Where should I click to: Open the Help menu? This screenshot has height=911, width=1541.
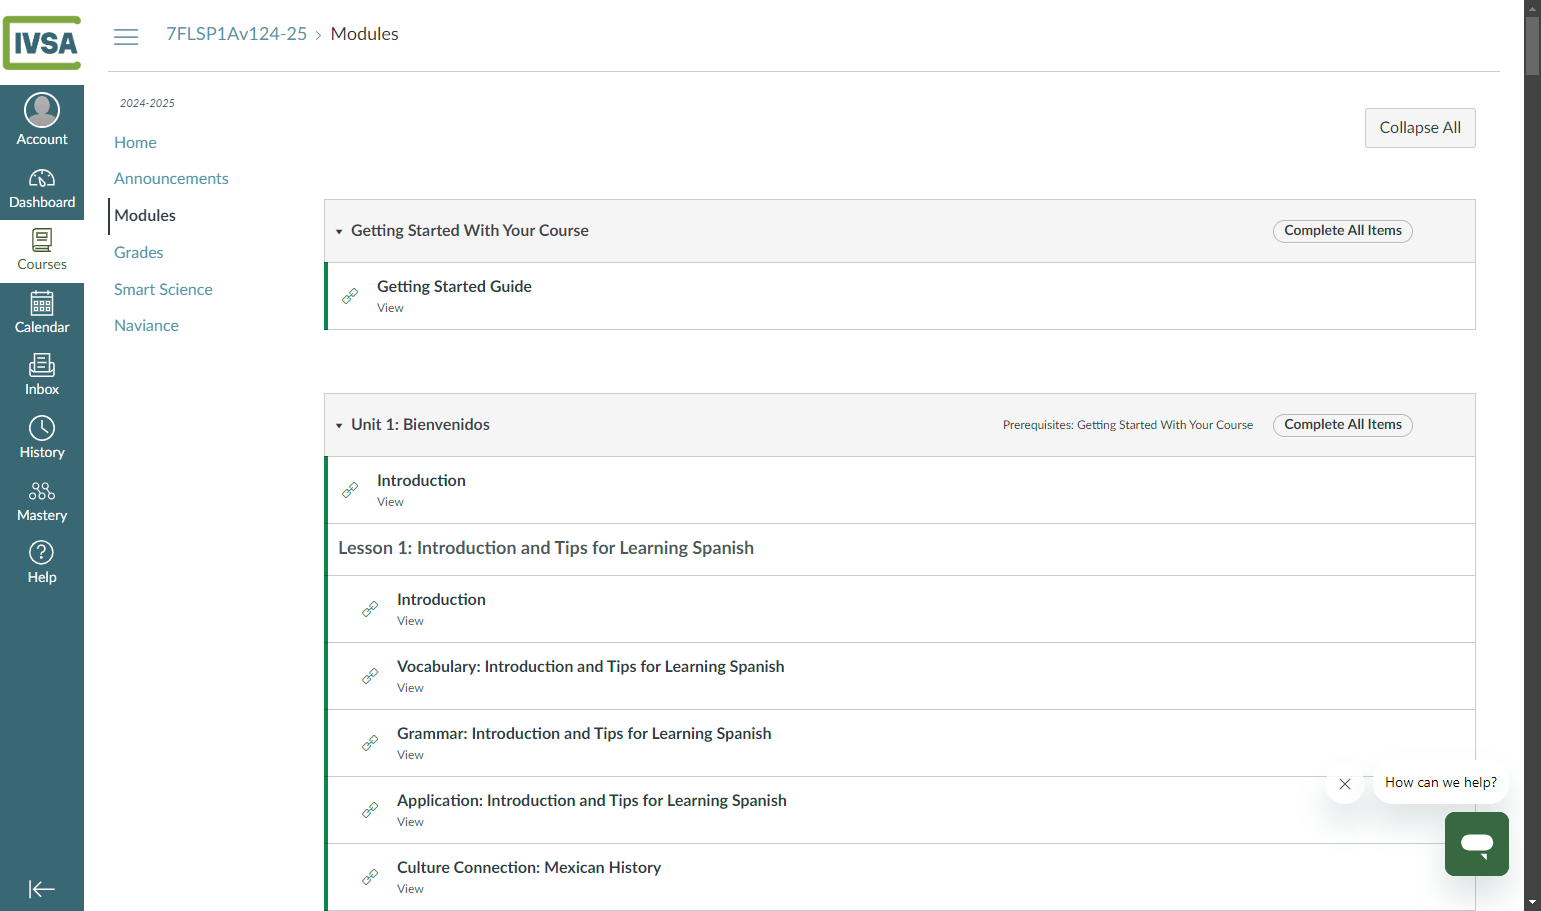42,564
